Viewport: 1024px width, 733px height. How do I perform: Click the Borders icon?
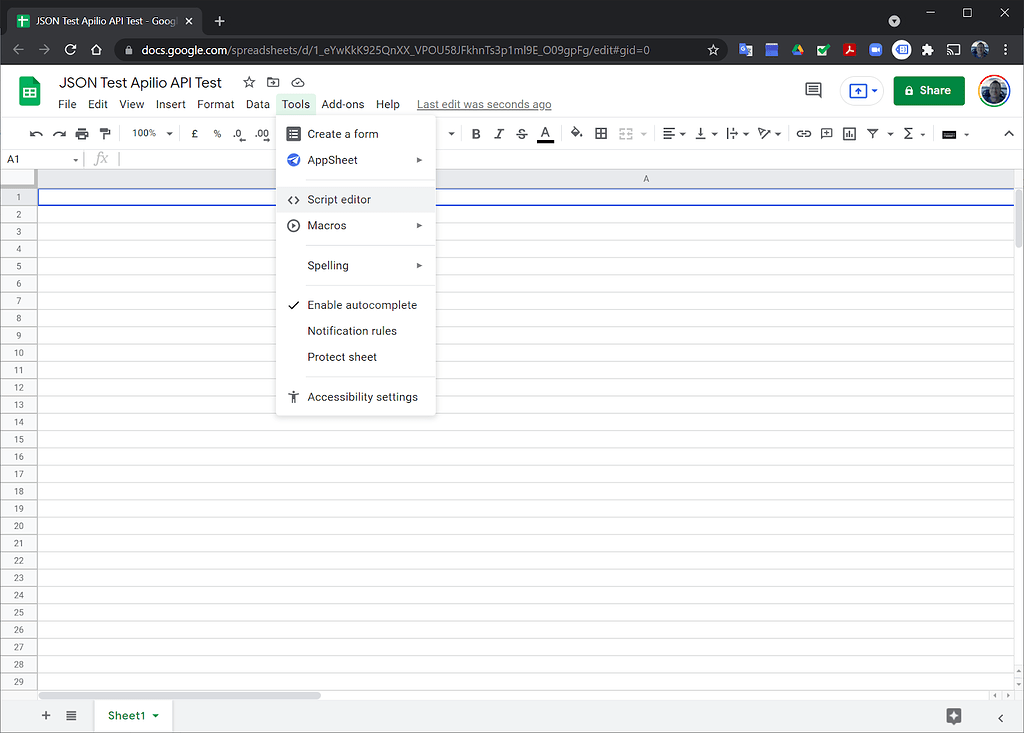point(601,133)
